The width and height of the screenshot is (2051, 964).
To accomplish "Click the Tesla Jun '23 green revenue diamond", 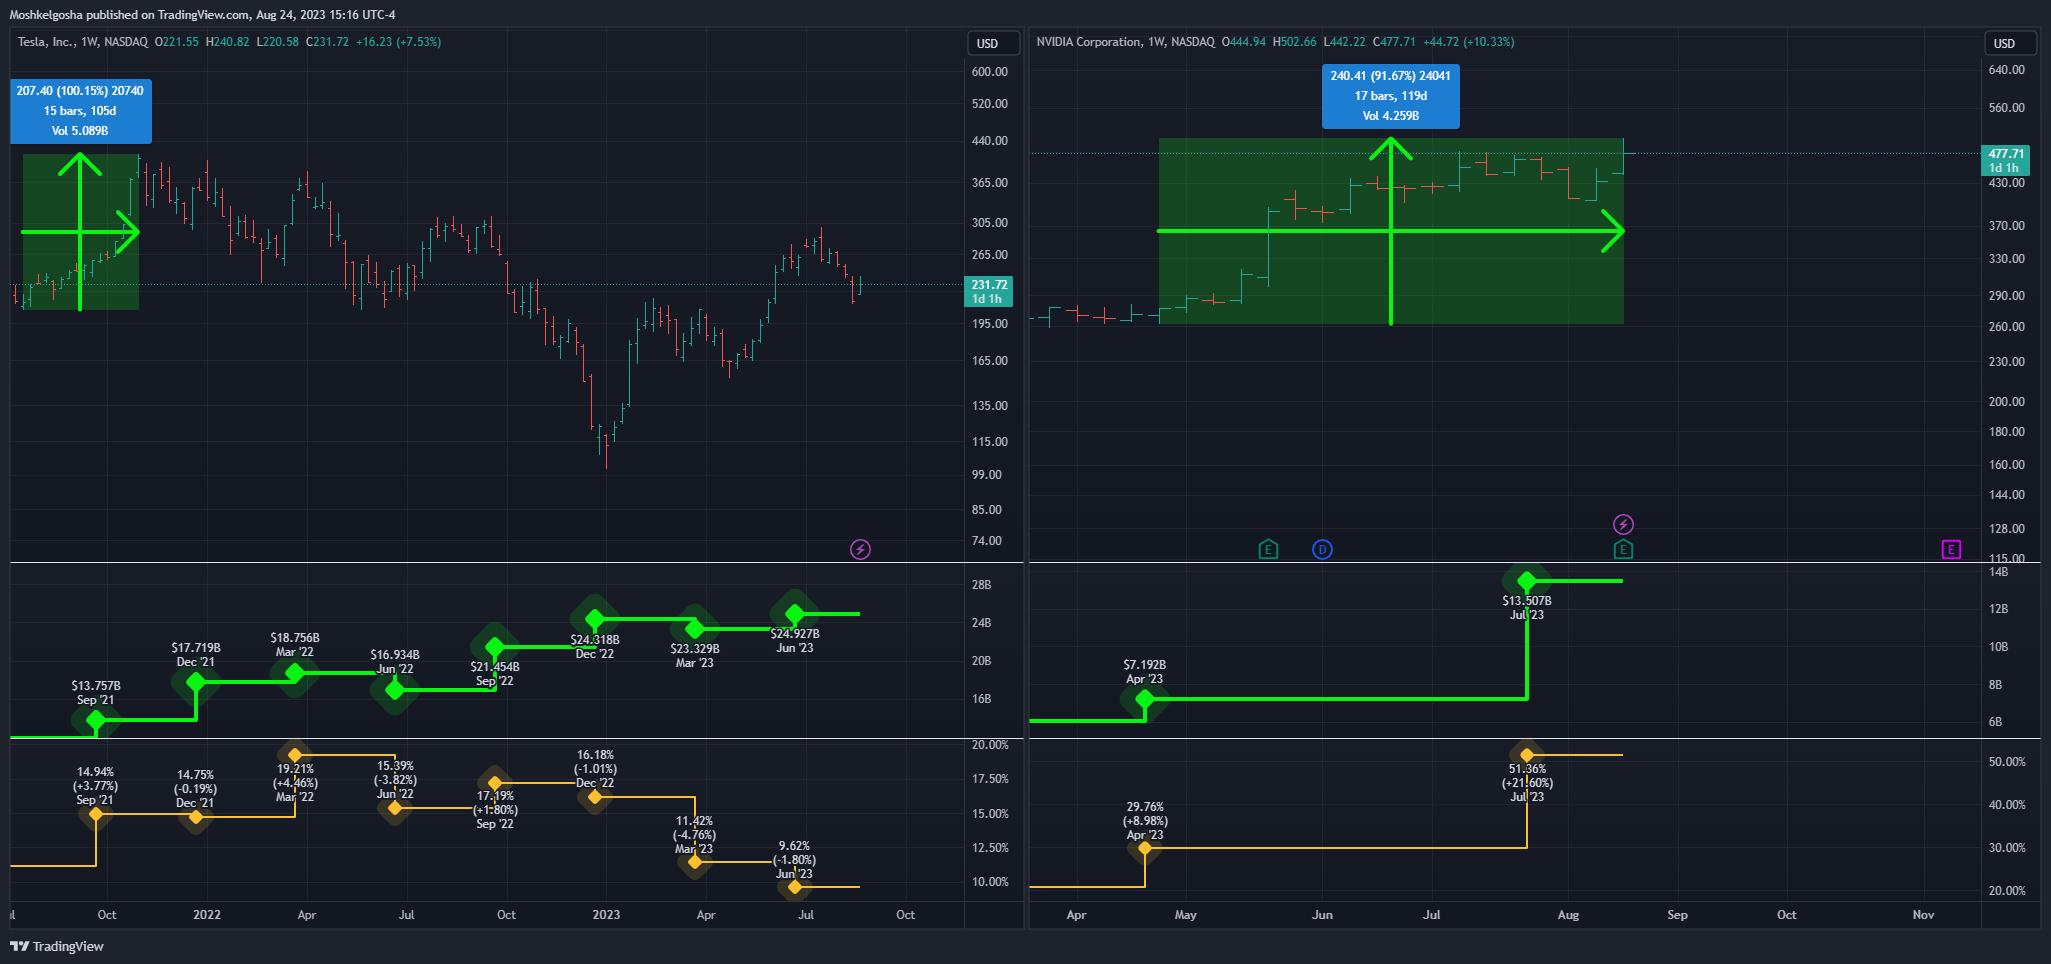I will [x=795, y=613].
